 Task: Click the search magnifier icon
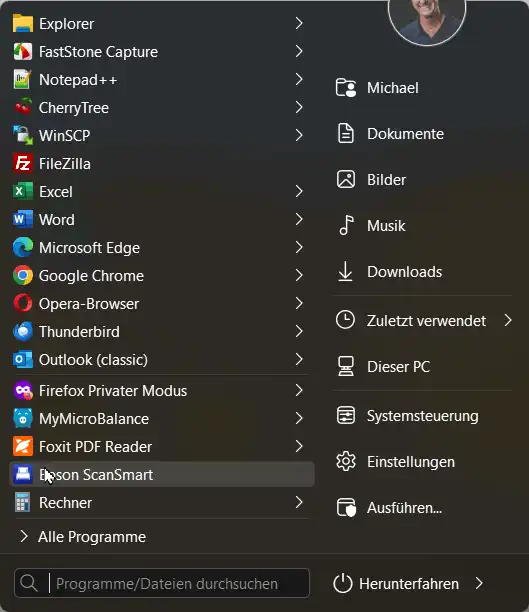click(x=29, y=584)
